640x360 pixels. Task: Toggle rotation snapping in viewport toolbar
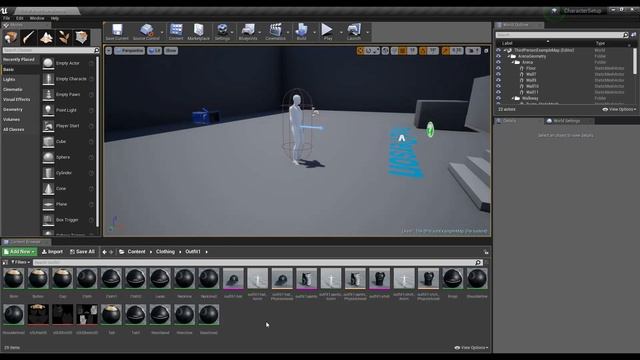coord(423,51)
